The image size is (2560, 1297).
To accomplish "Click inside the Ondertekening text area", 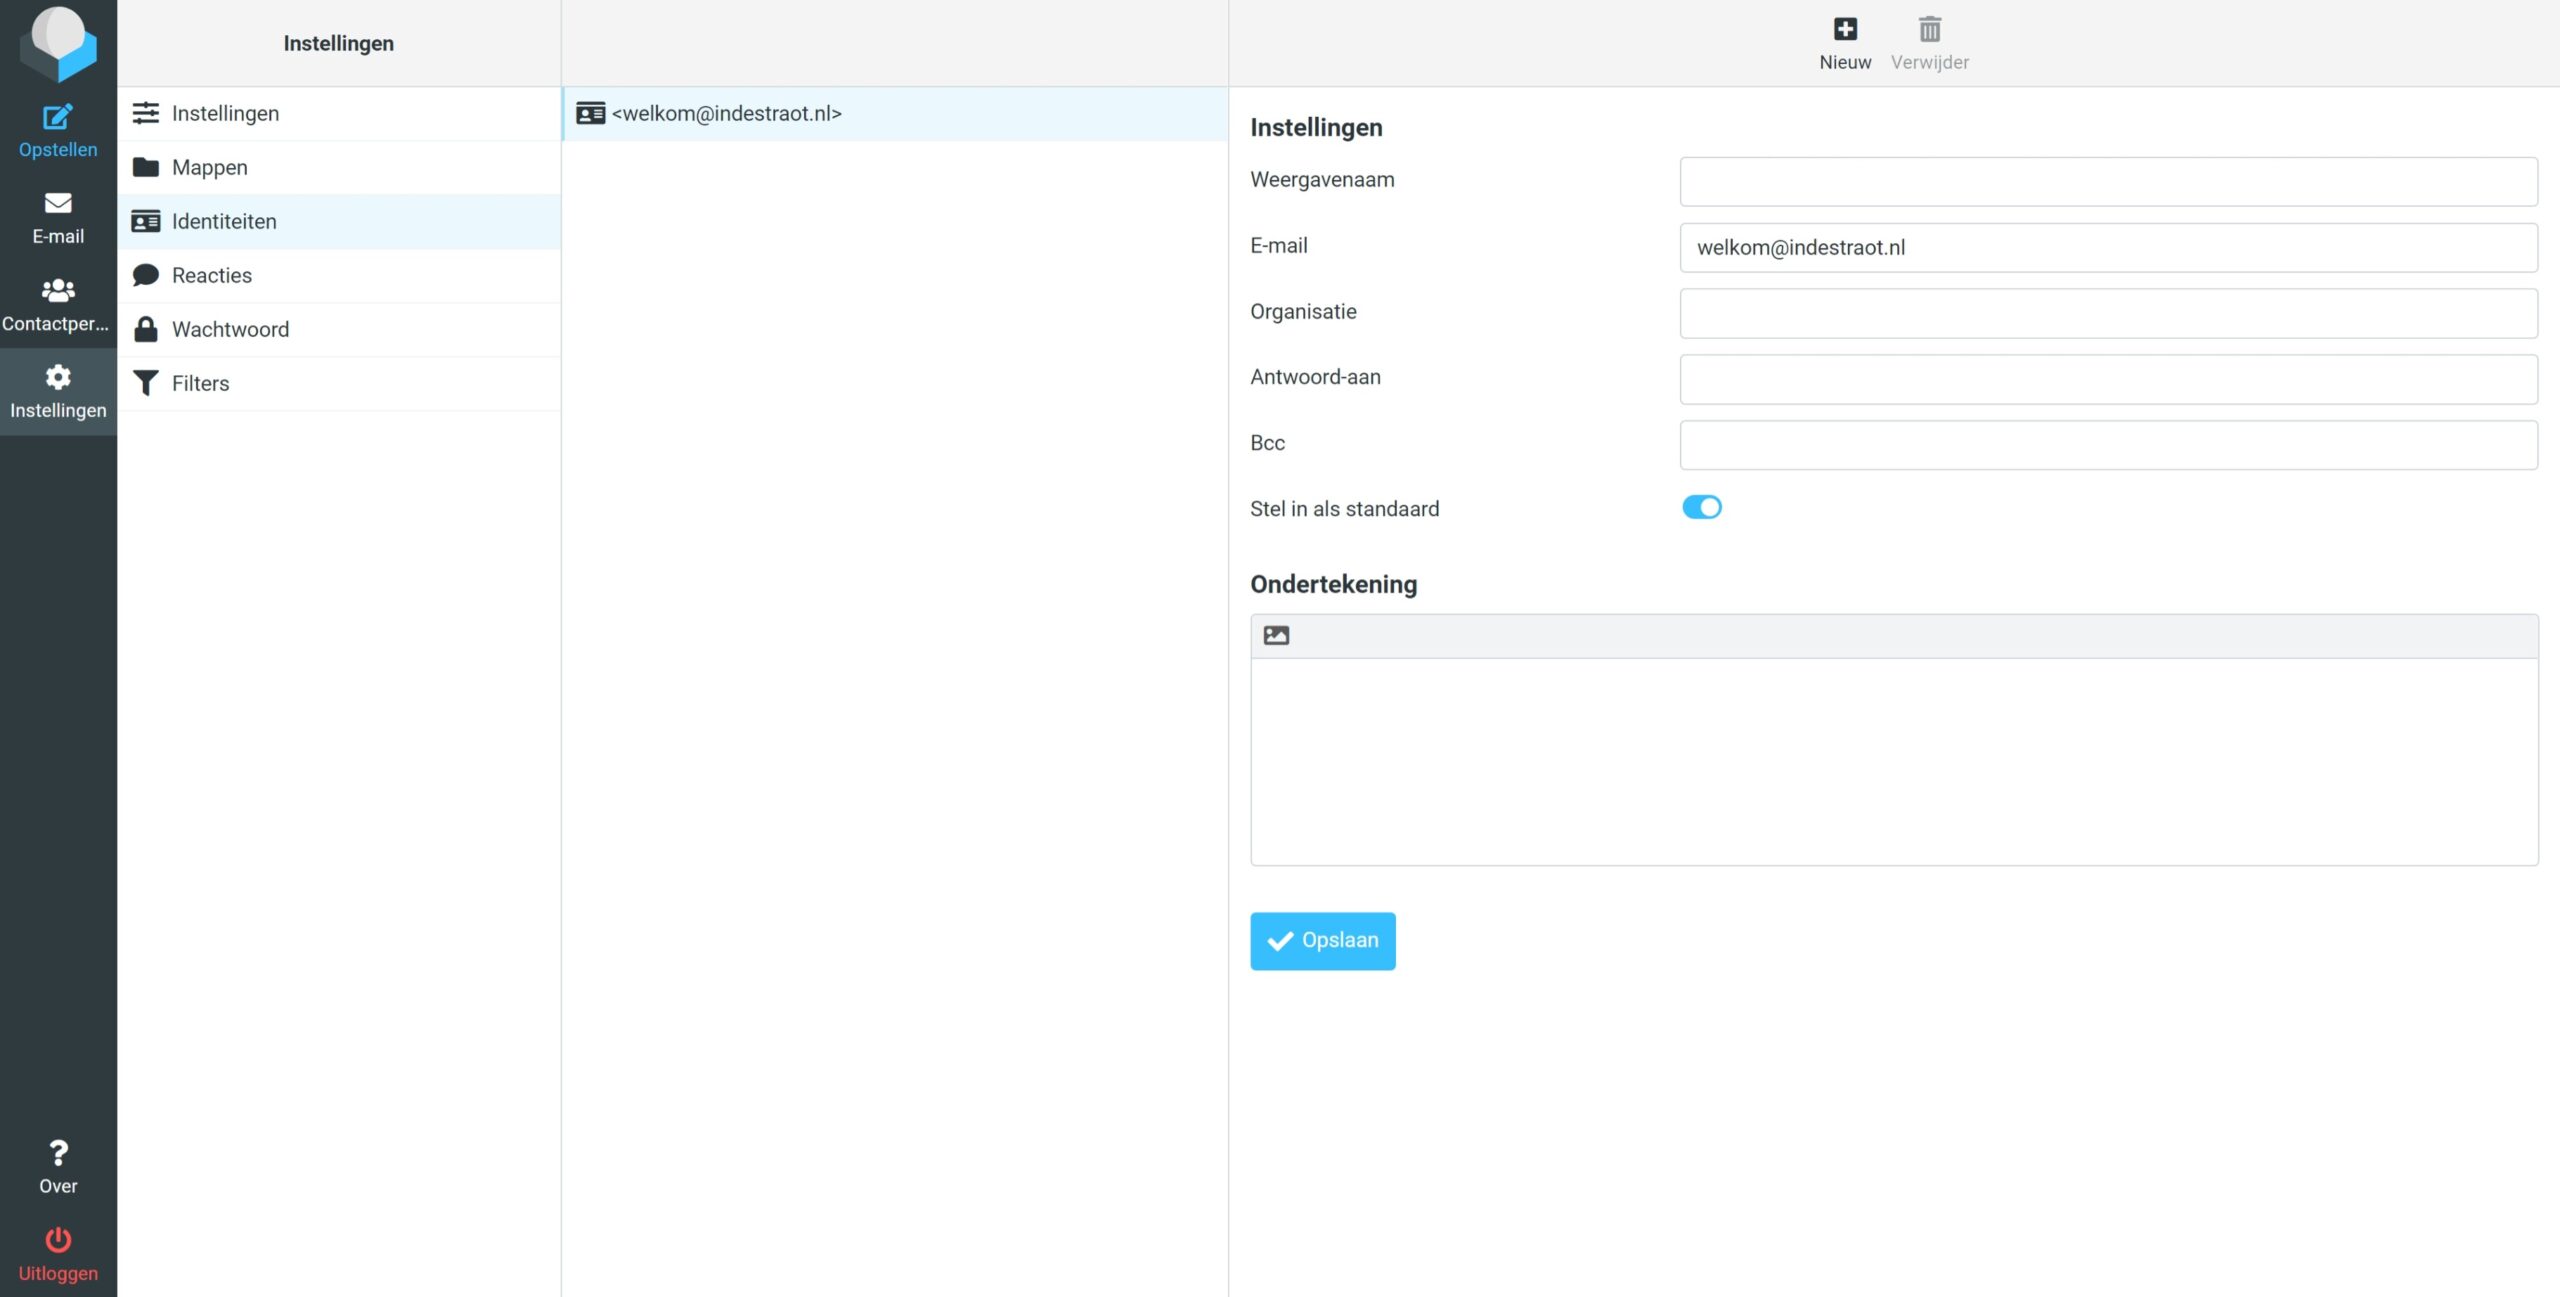I will tap(1893, 762).
